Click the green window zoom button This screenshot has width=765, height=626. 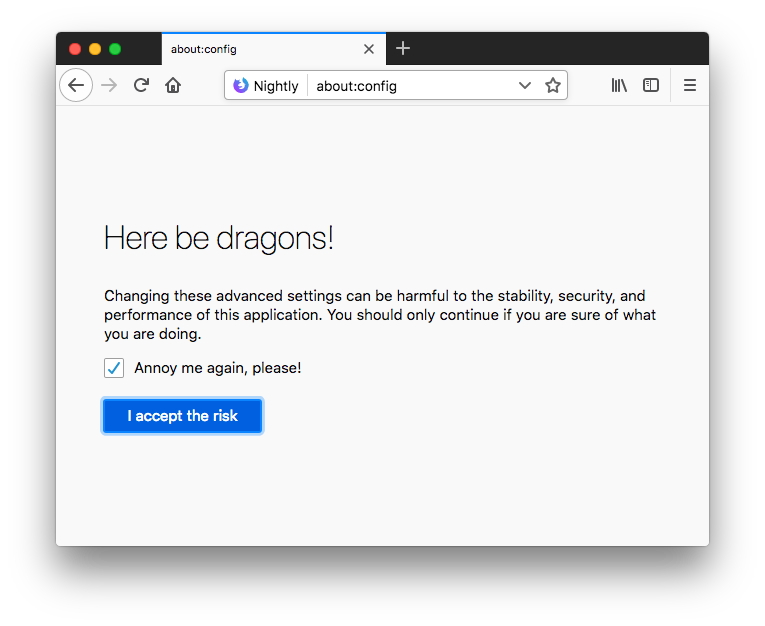tap(115, 49)
